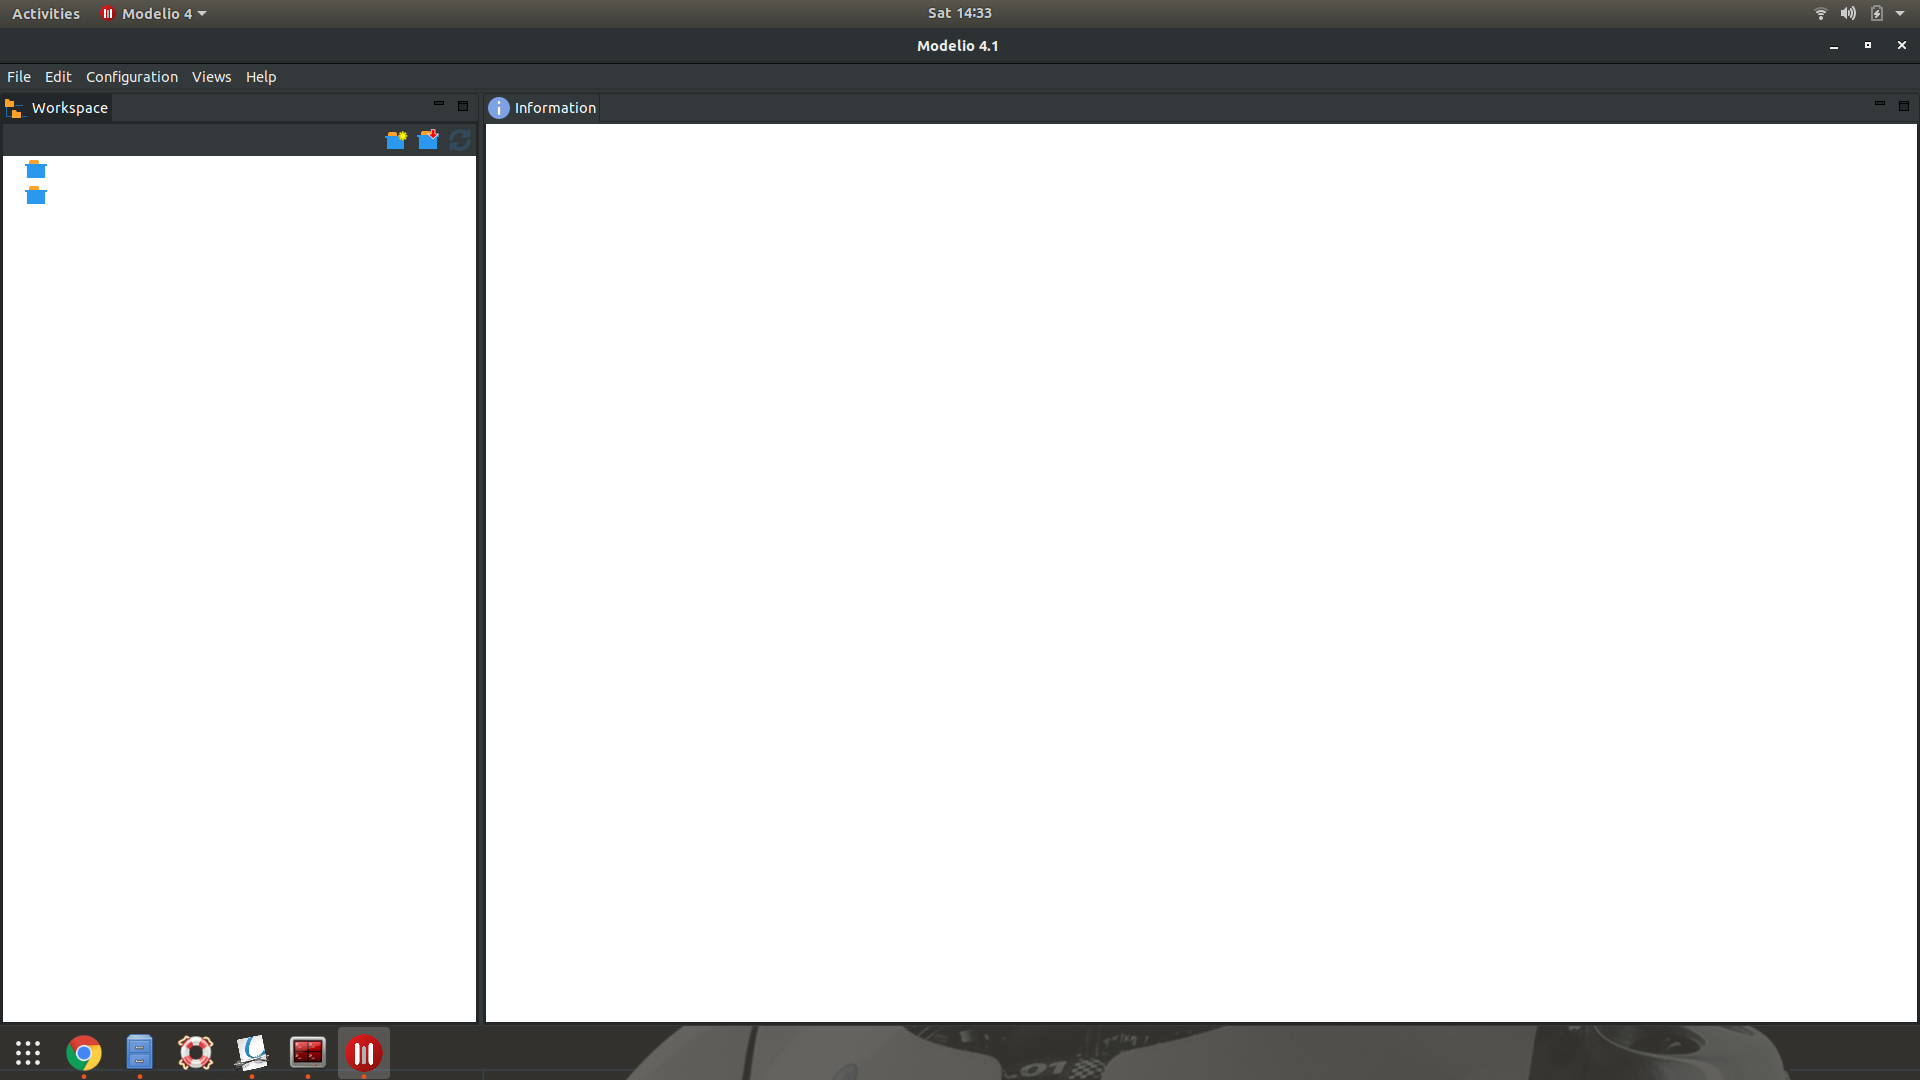
Task: Select the first project item in Workspace
Action: pos(36,170)
